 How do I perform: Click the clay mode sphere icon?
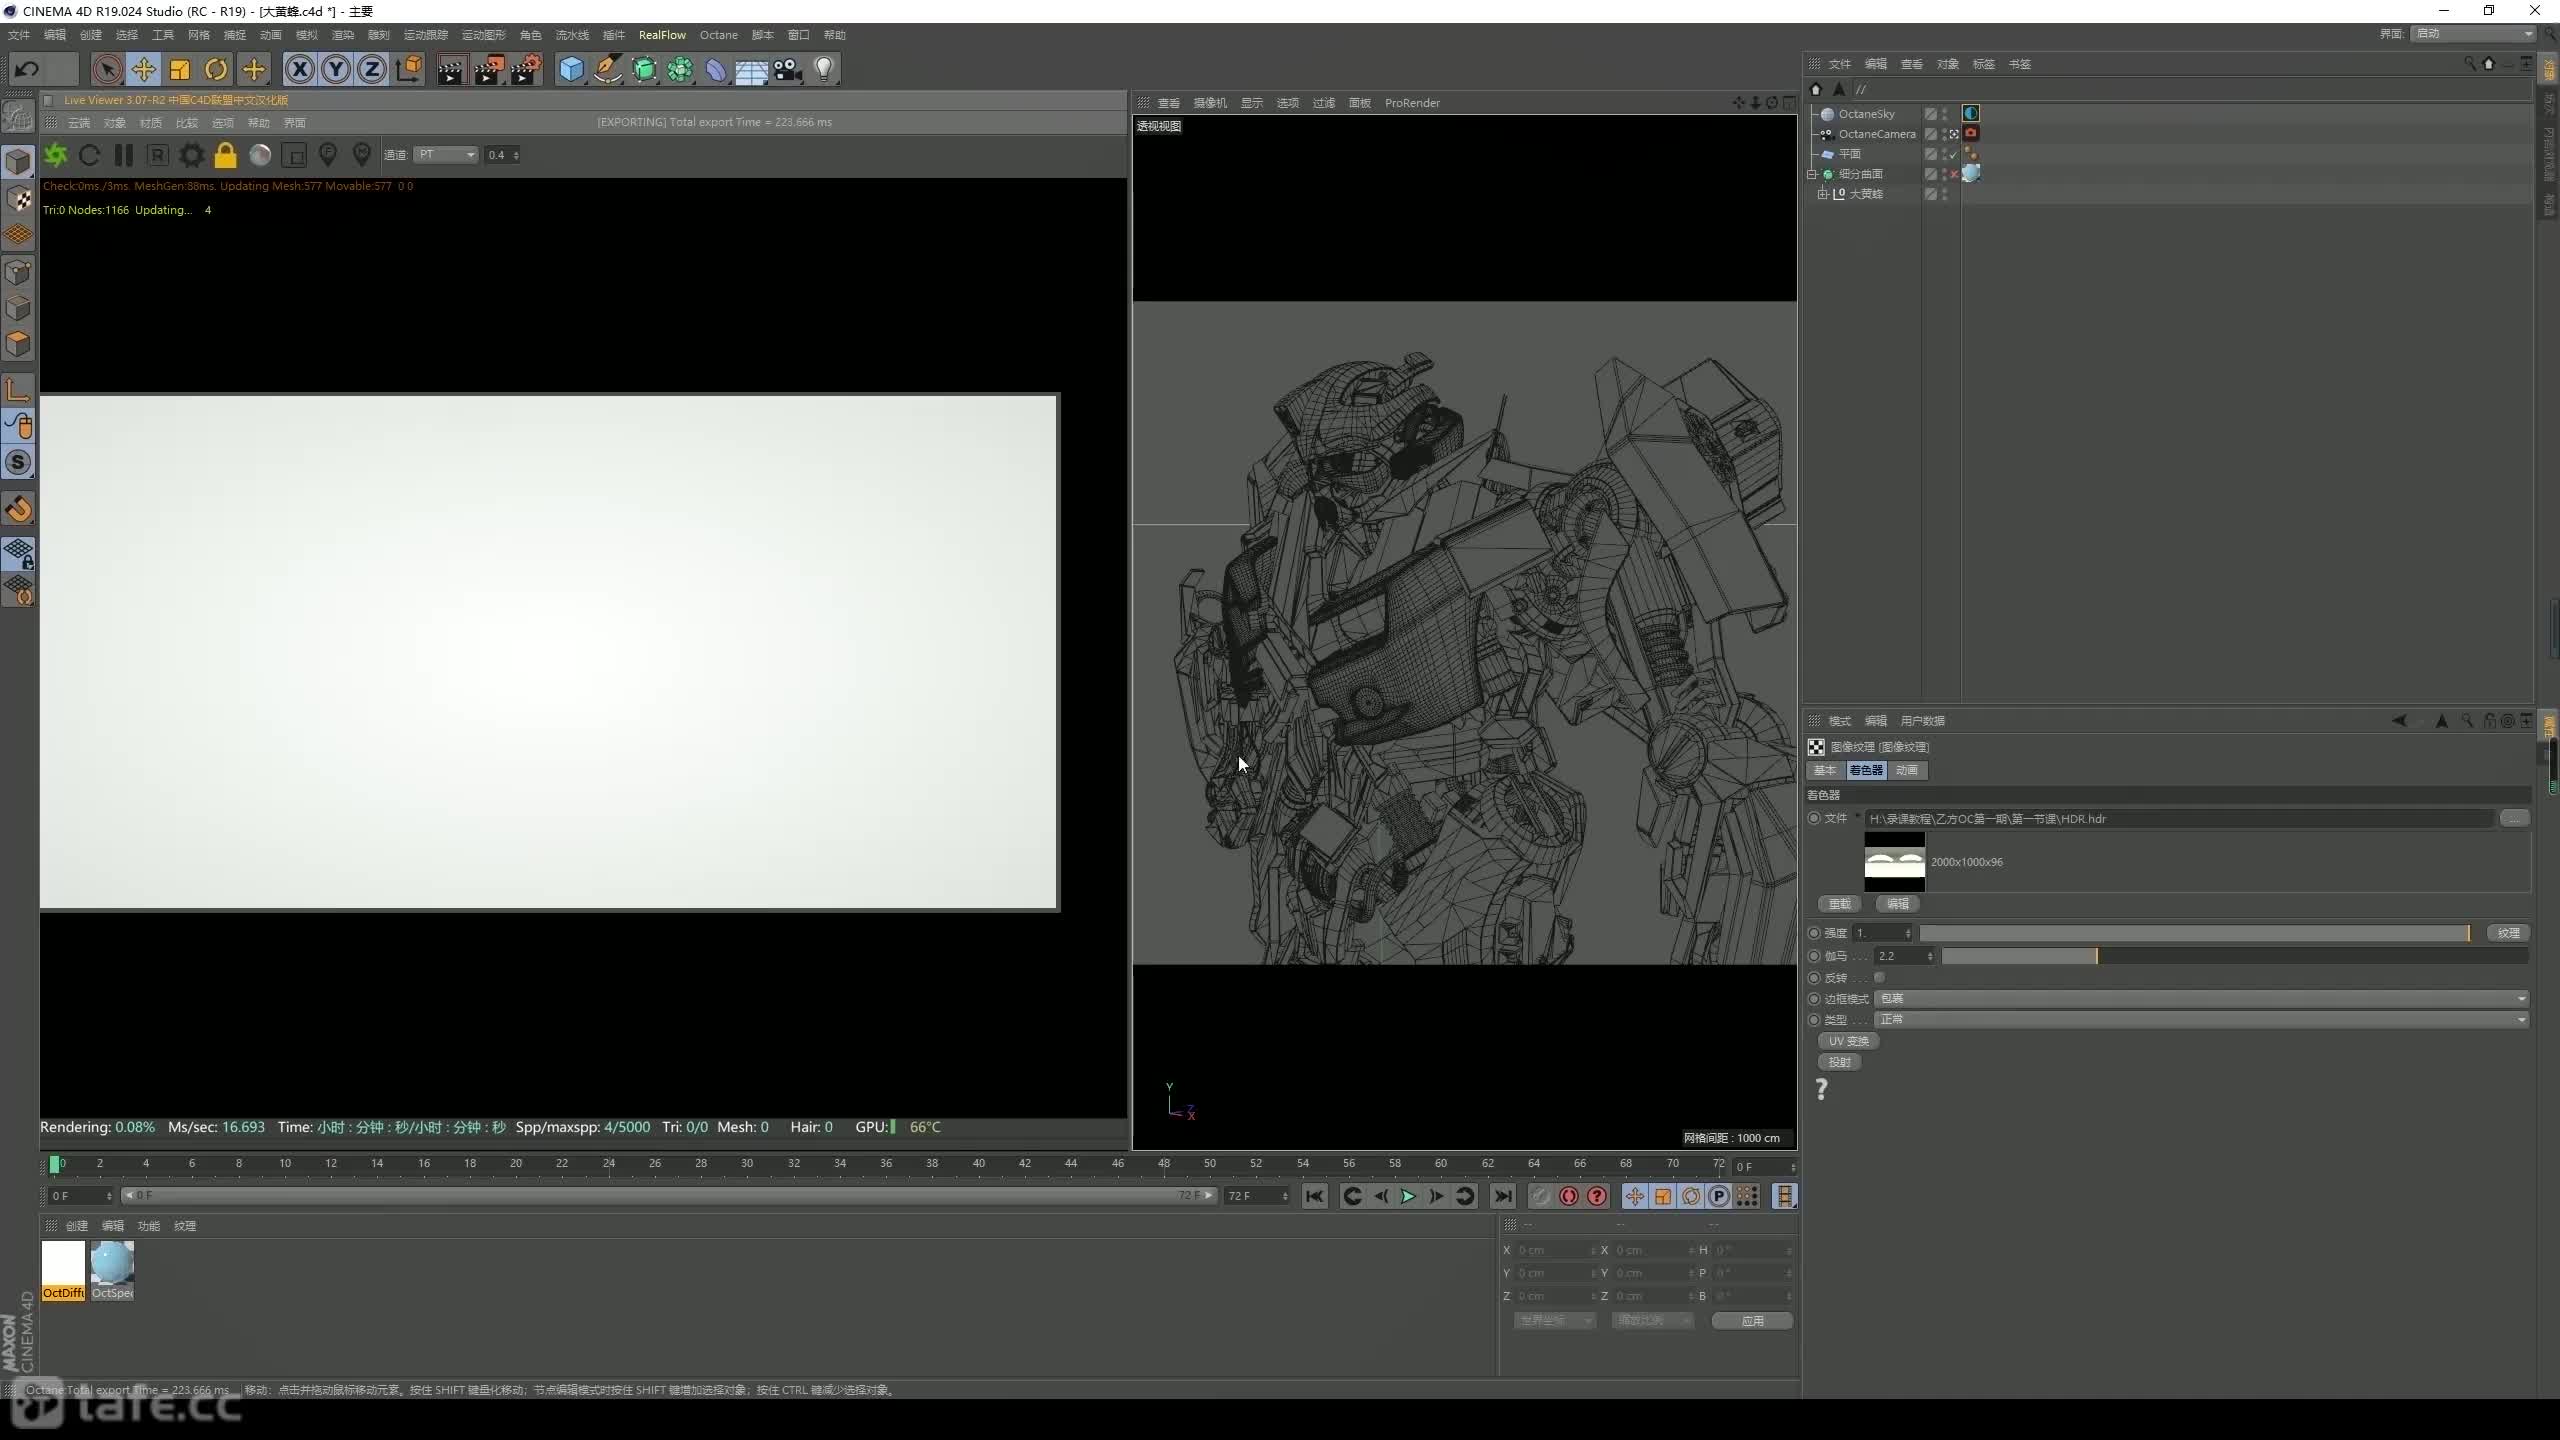[x=260, y=155]
